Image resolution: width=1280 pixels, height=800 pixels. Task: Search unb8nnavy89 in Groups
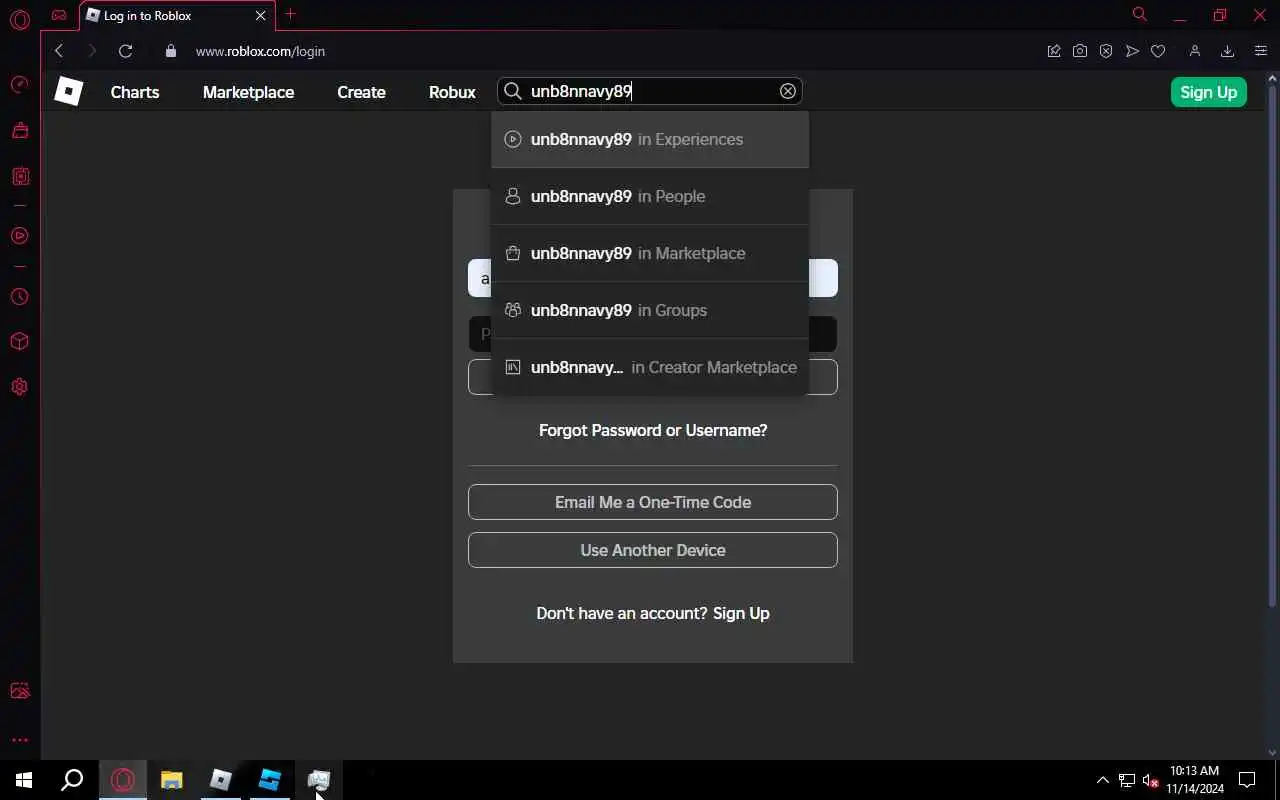(650, 310)
